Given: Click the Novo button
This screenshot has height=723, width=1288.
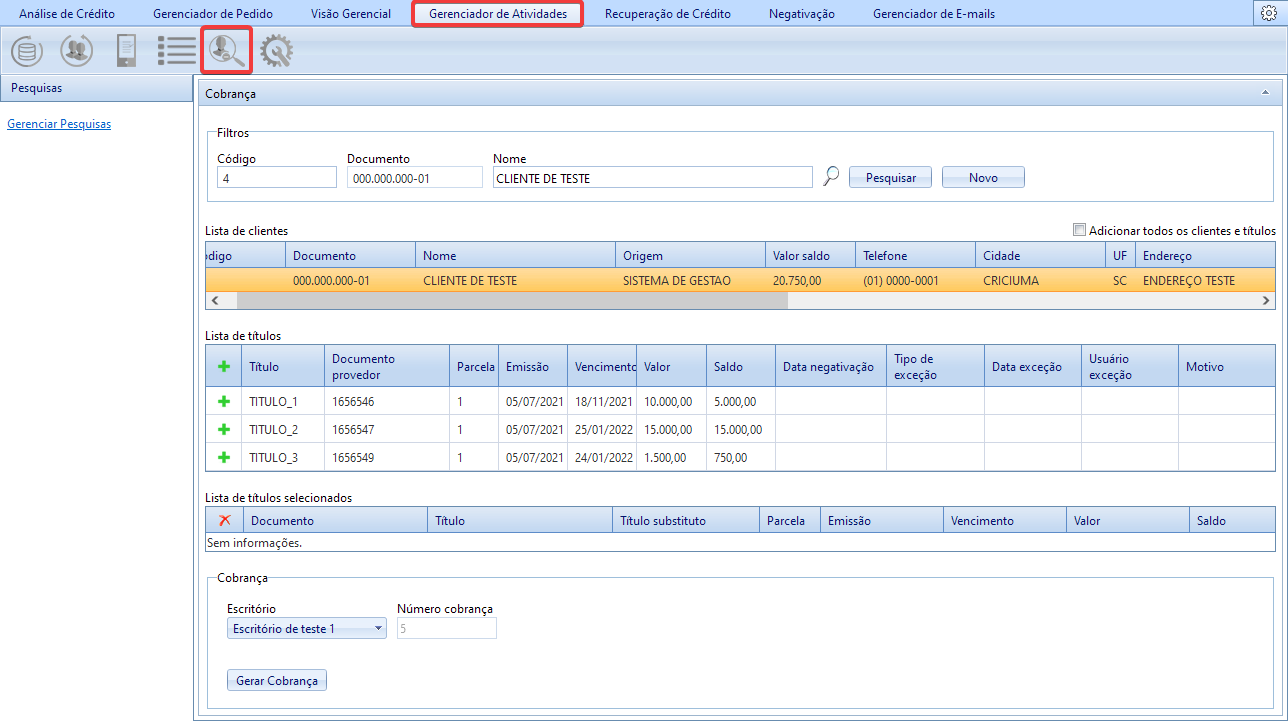Looking at the screenshot, I should click(983, 177).
